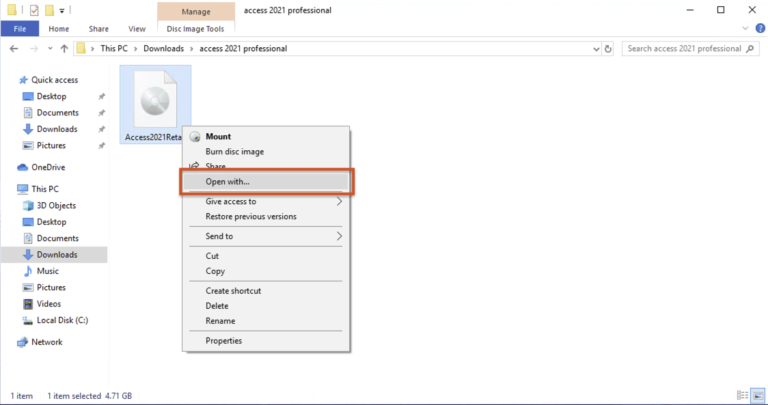Click the Forward navigation arrow
The width and height of the screenshot is (768, 405).
(34, 48)
